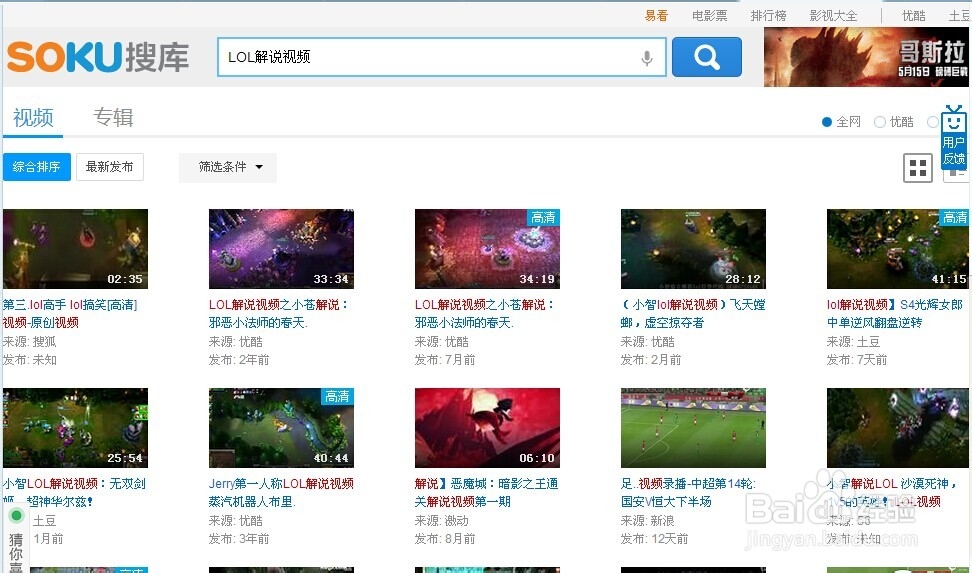Switch to the 视频 tab
This screenshot has width=972, height=573.
pos(33,118)
